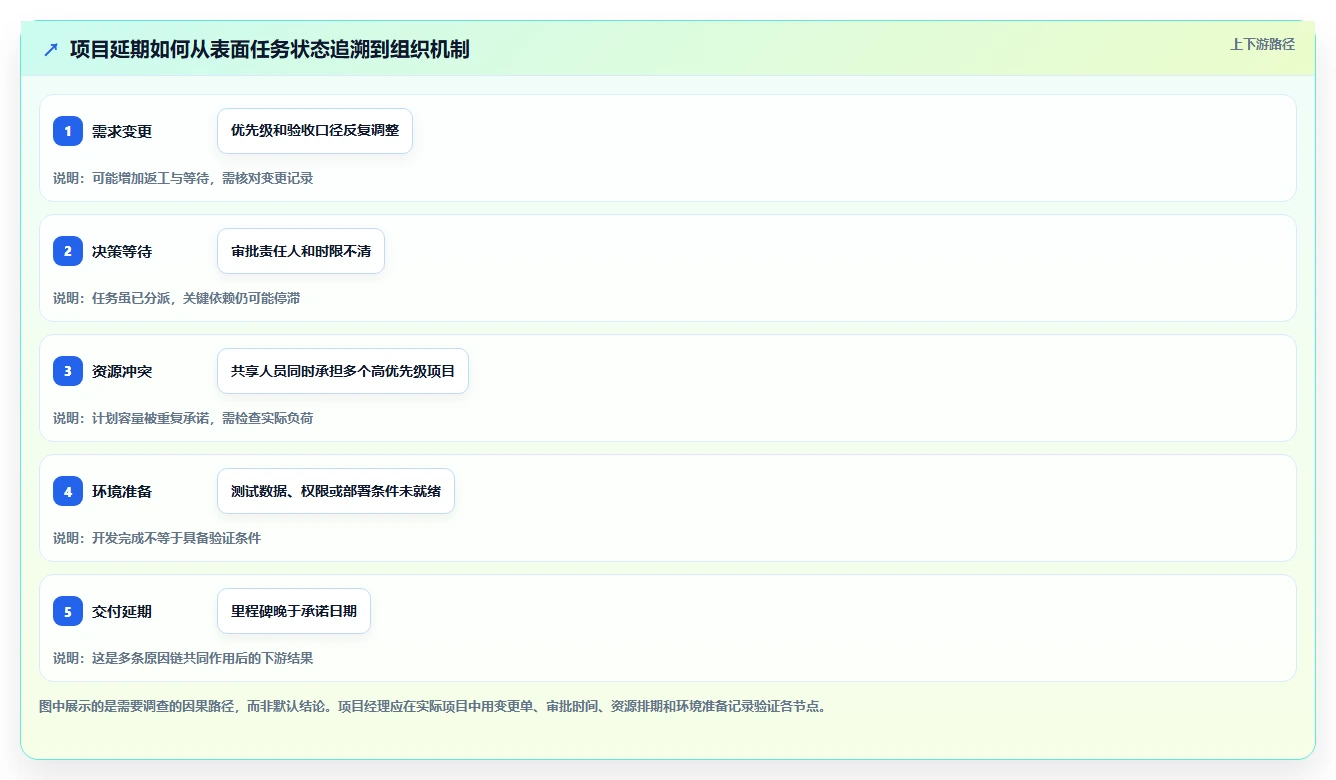
Task: Click the title 项目延期如何从表面任务状态追溯到组织机制
Action: tap(270, 49)
